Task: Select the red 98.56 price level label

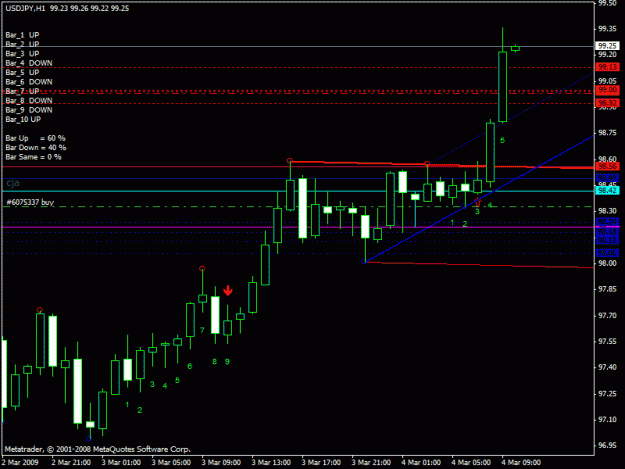Action: click(x=607, y=167)
